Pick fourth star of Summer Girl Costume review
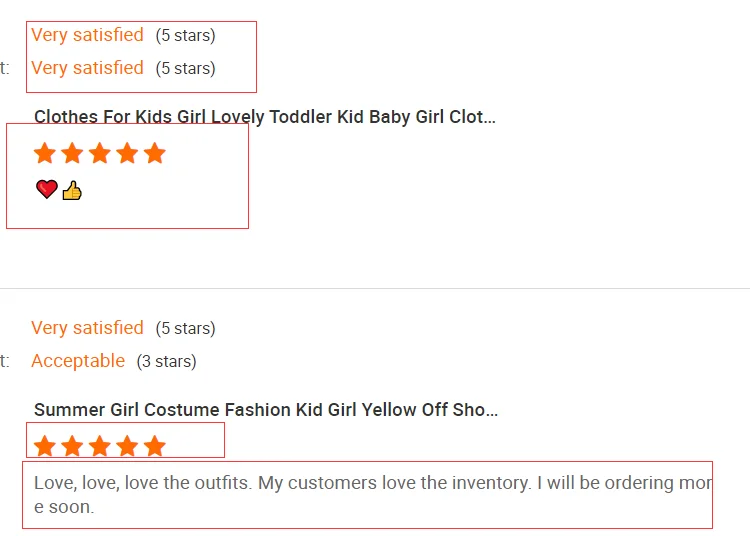The width and height of the screenshot is (750, 536). click(x=126, y=446)
